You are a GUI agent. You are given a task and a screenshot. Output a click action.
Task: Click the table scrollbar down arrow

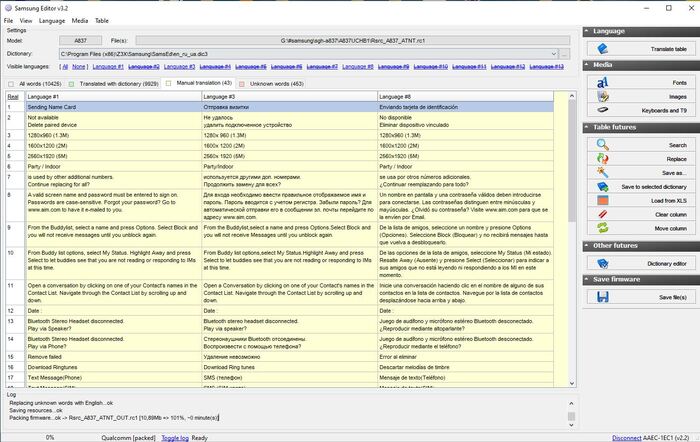572,384
